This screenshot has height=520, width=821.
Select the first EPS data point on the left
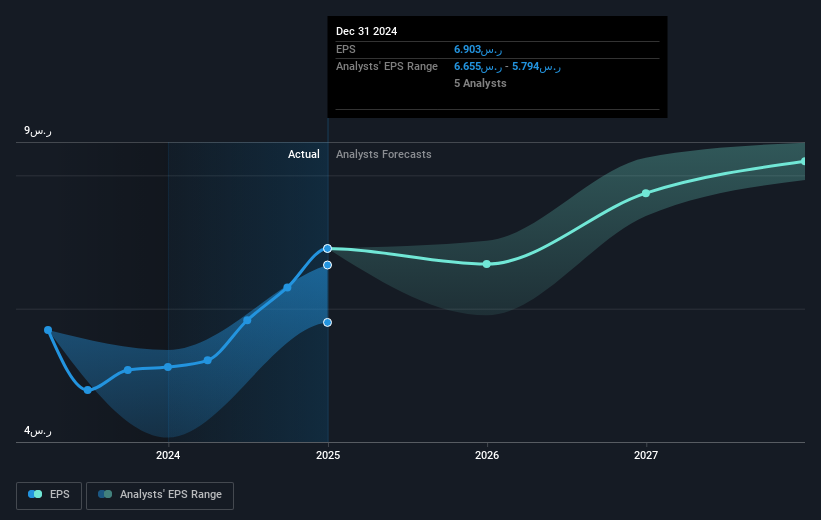pyautogui.click(x=48, y=330)
